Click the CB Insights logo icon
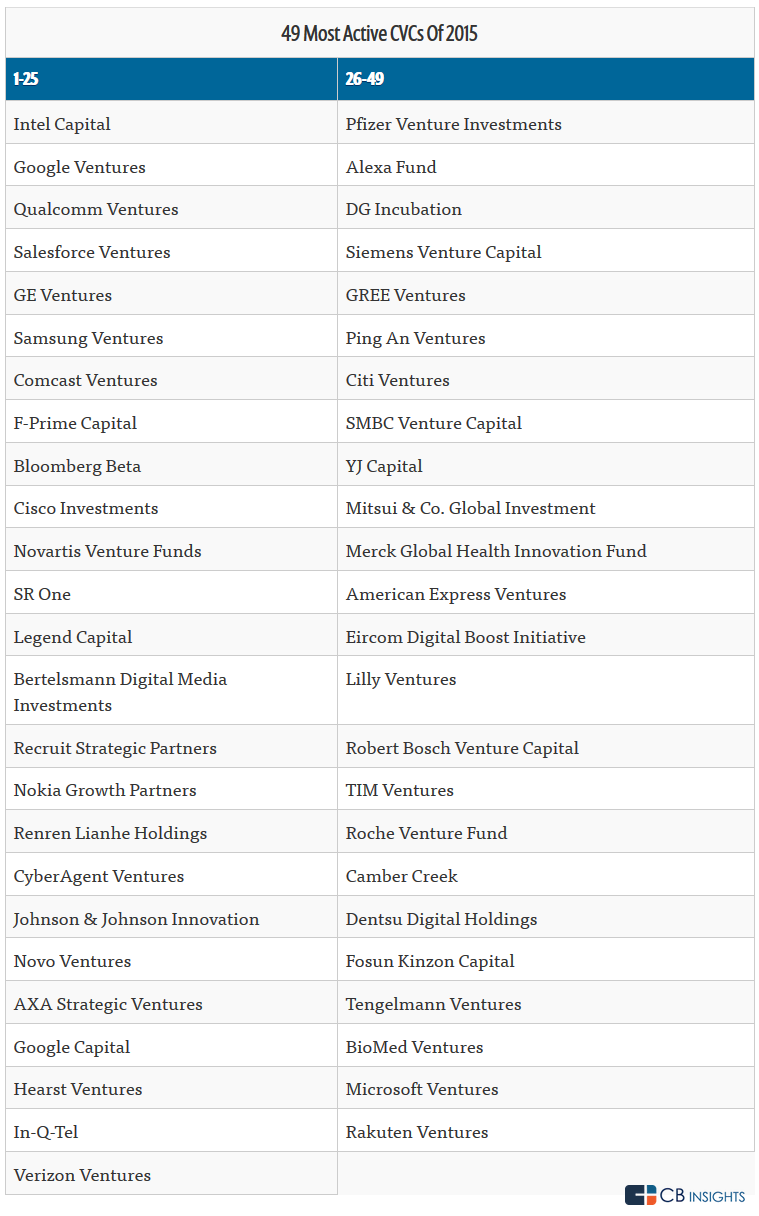The height and width of the screenshot is (1216, 759). click(x=640, y=1195)
